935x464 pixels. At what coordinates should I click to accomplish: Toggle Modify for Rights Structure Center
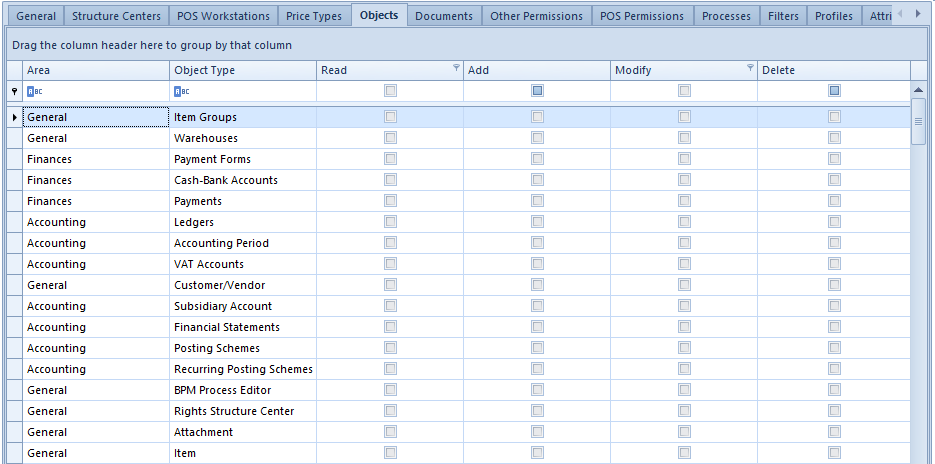(685, 411)
